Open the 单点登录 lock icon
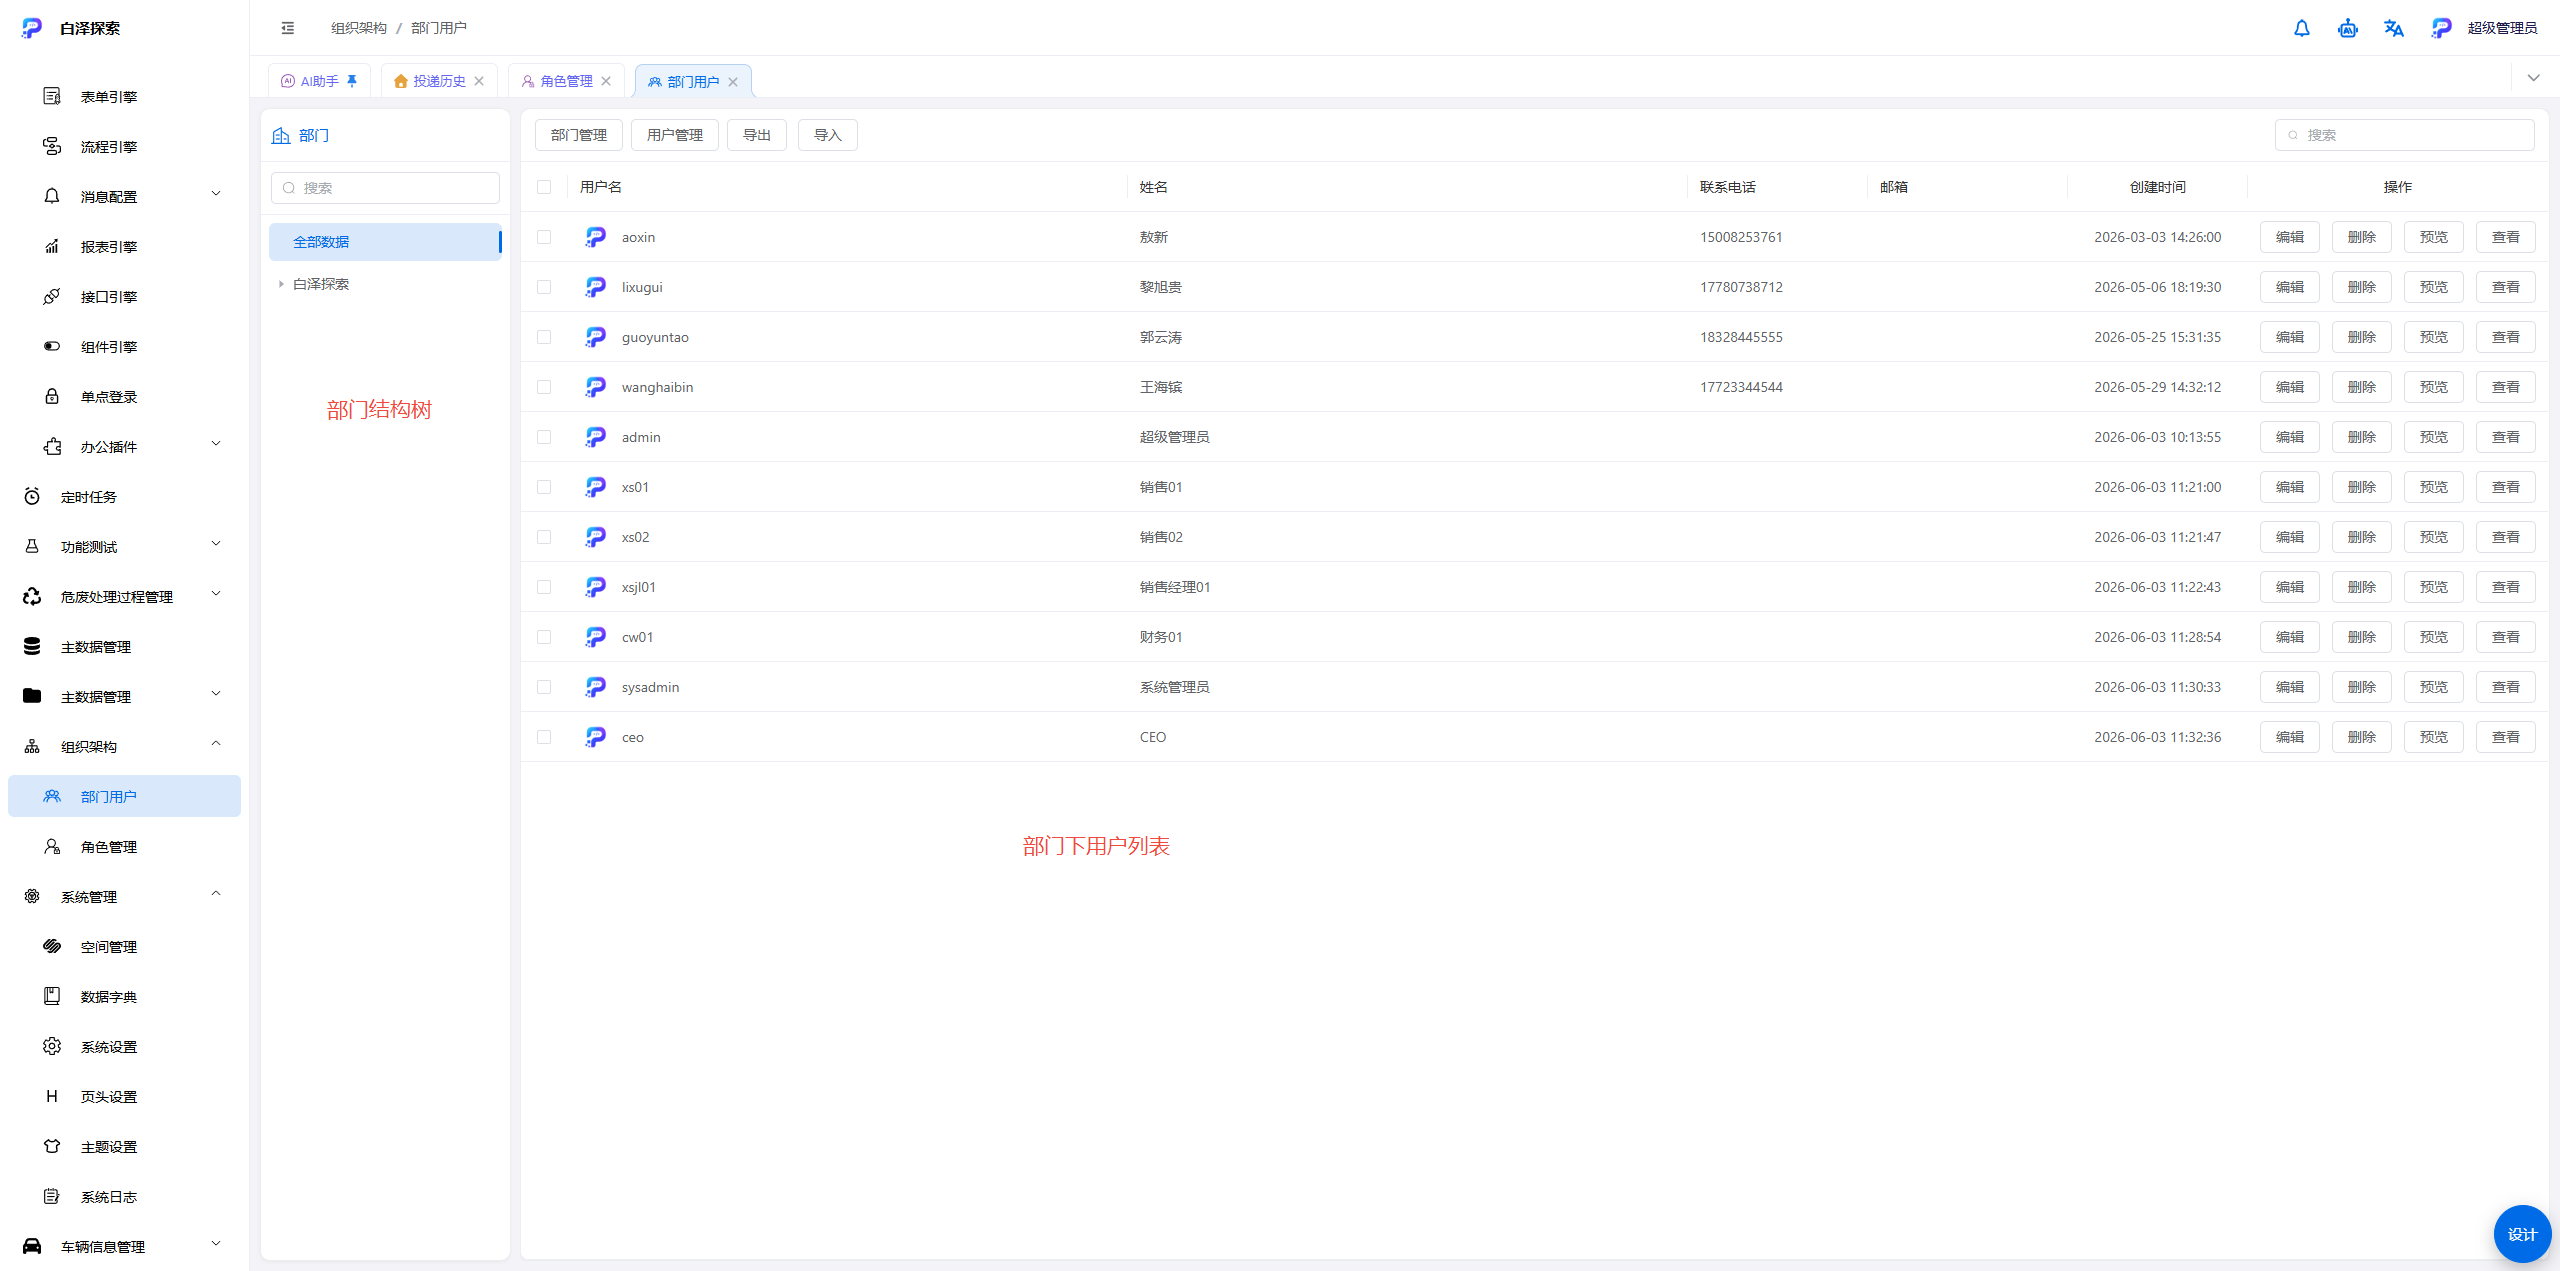Image resolution: width=2560 pixels, height=1271 pixels. 52,396
